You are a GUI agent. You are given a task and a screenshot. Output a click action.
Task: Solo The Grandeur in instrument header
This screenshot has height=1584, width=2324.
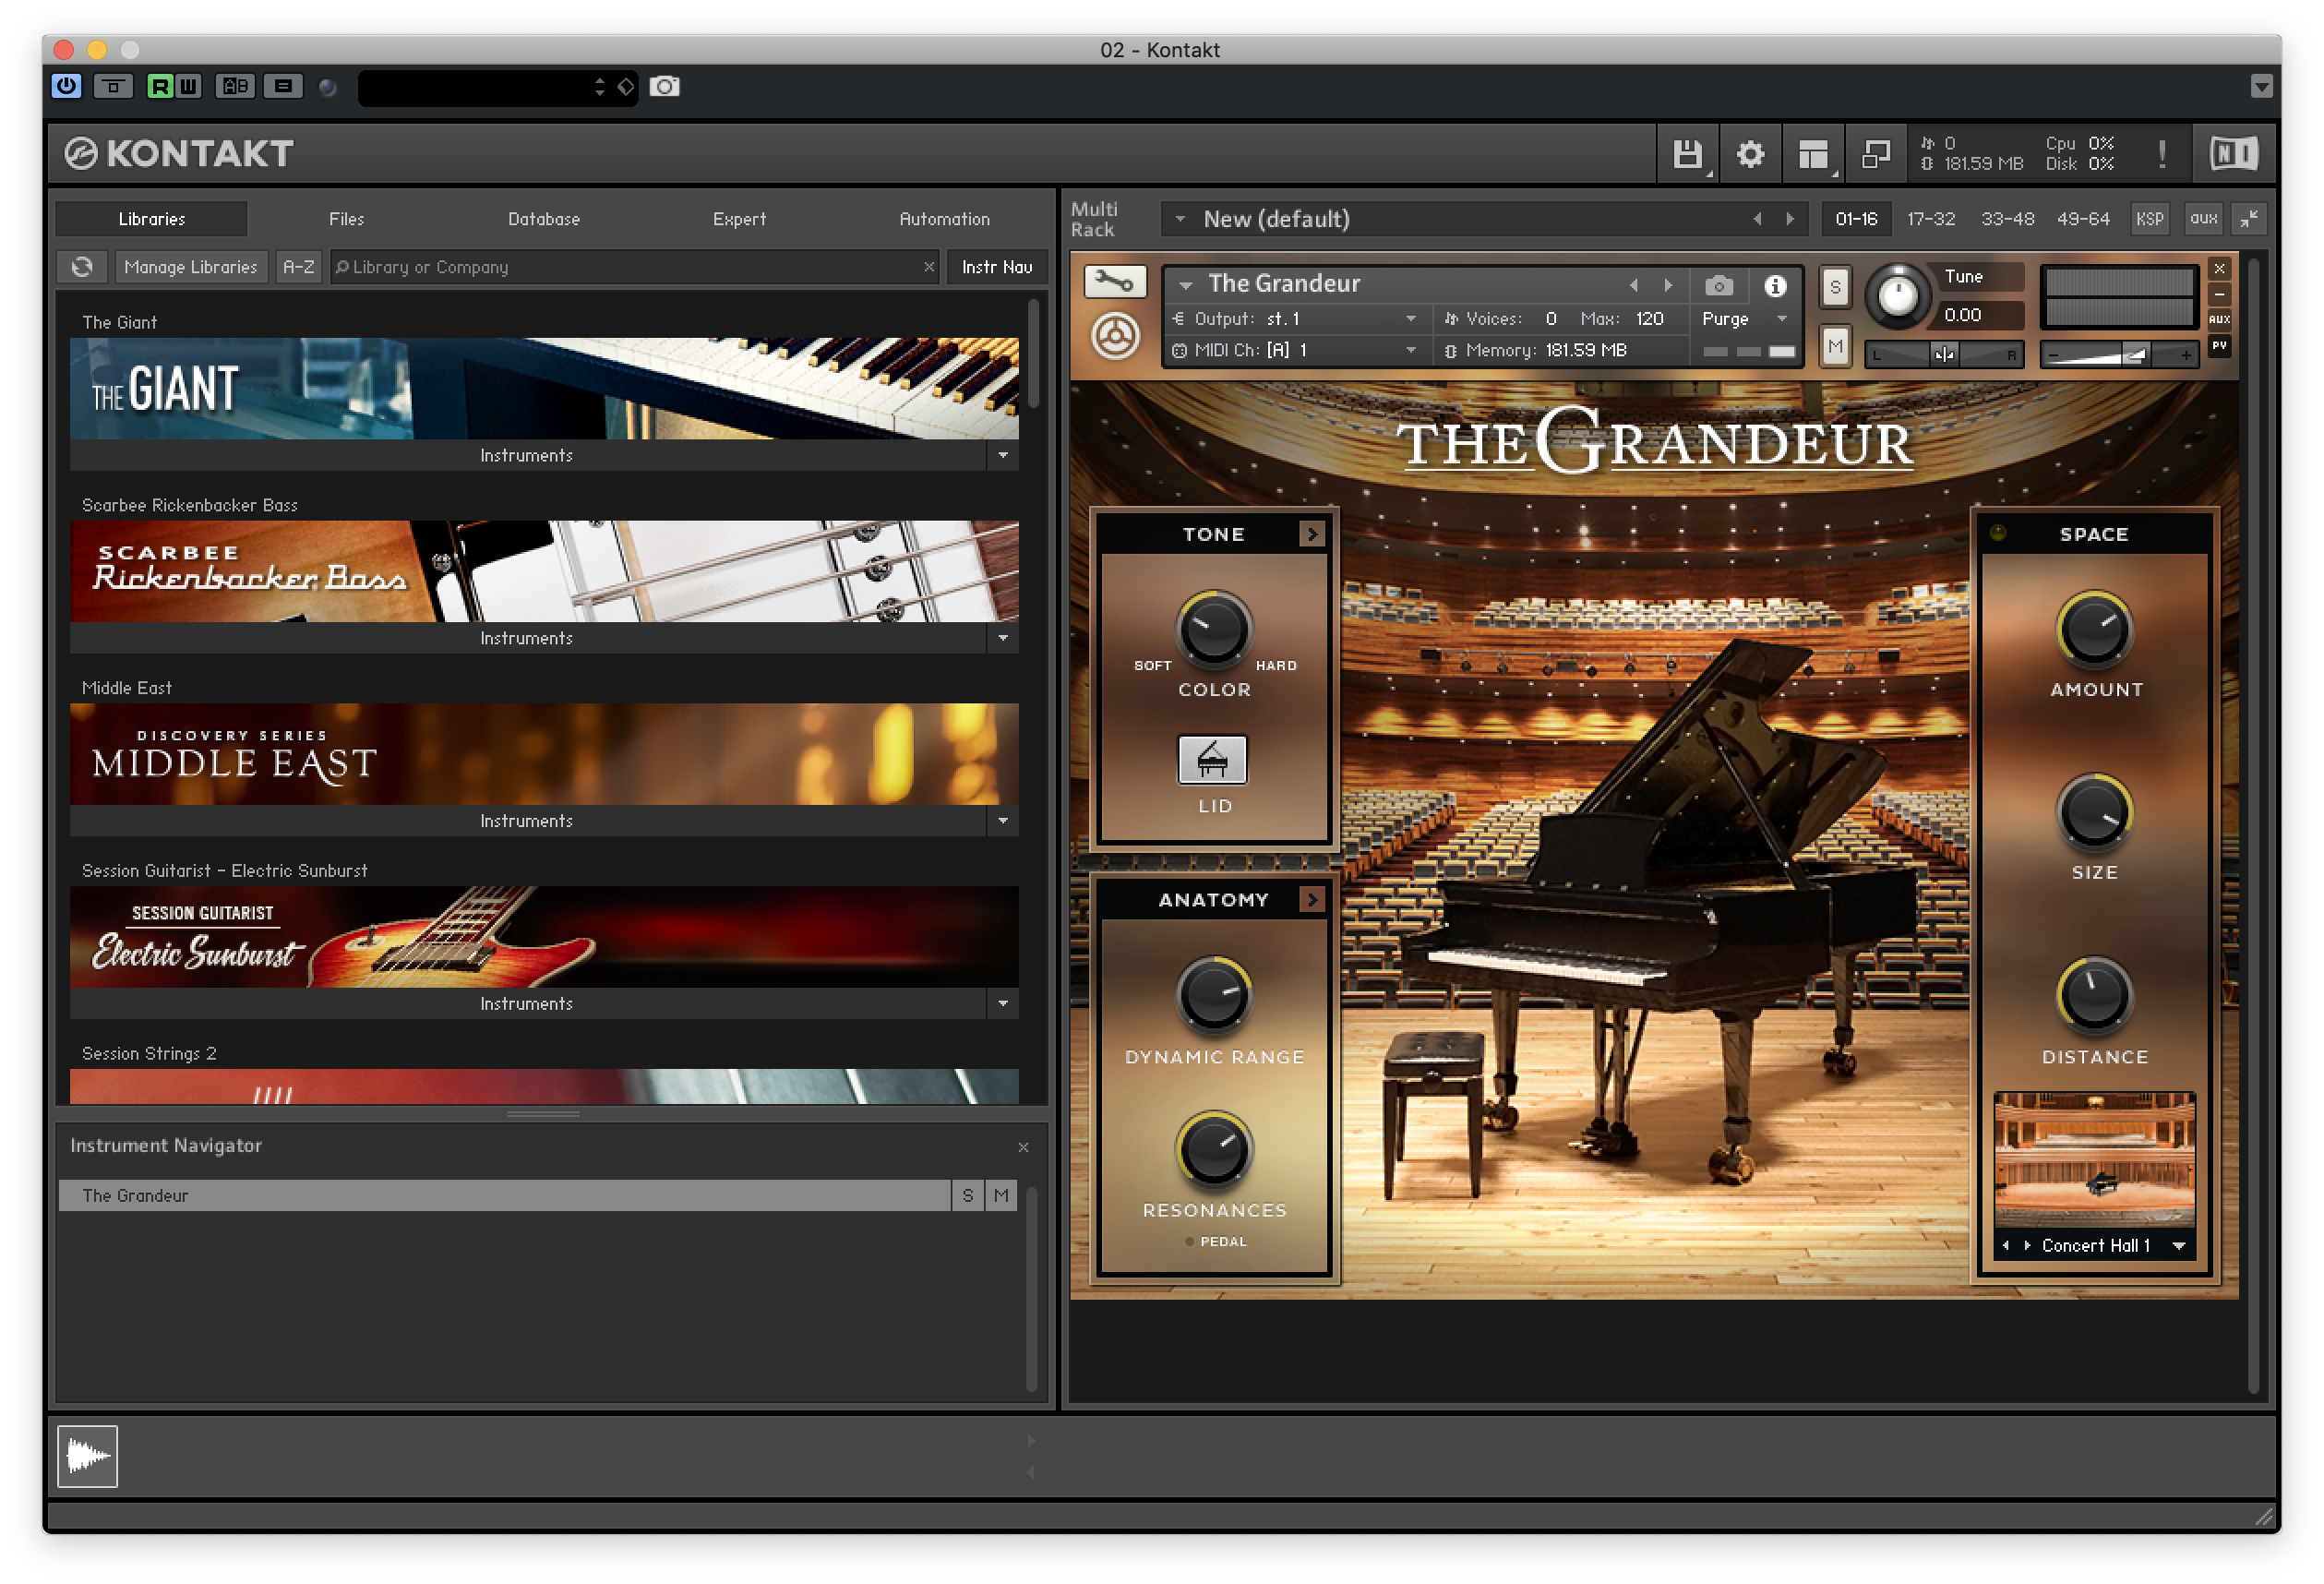(1835, 288)
